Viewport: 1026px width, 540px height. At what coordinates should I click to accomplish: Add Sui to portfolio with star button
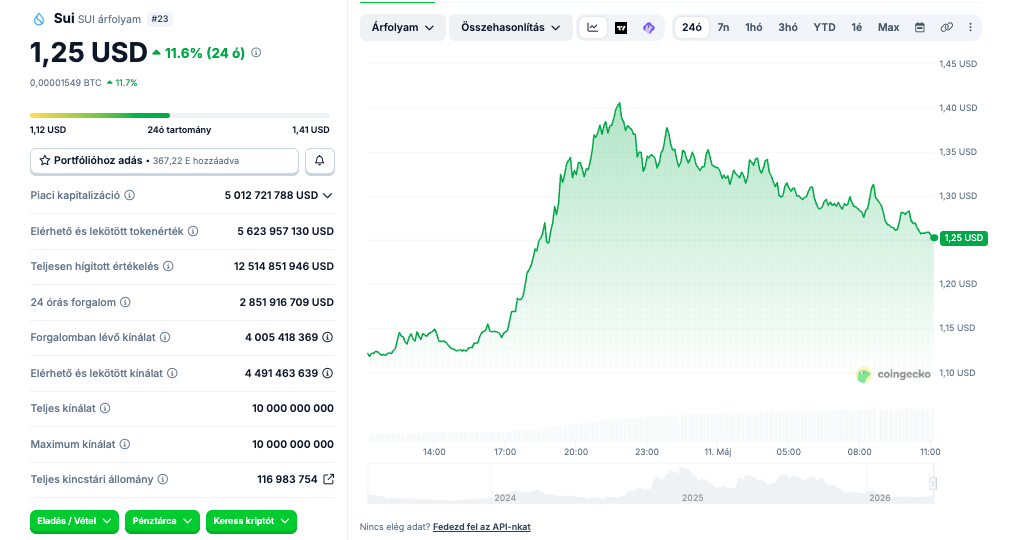click(164, 160)
